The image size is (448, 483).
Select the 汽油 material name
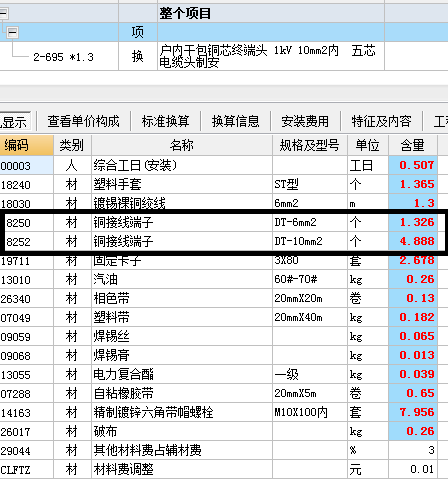tap(182, 279)
